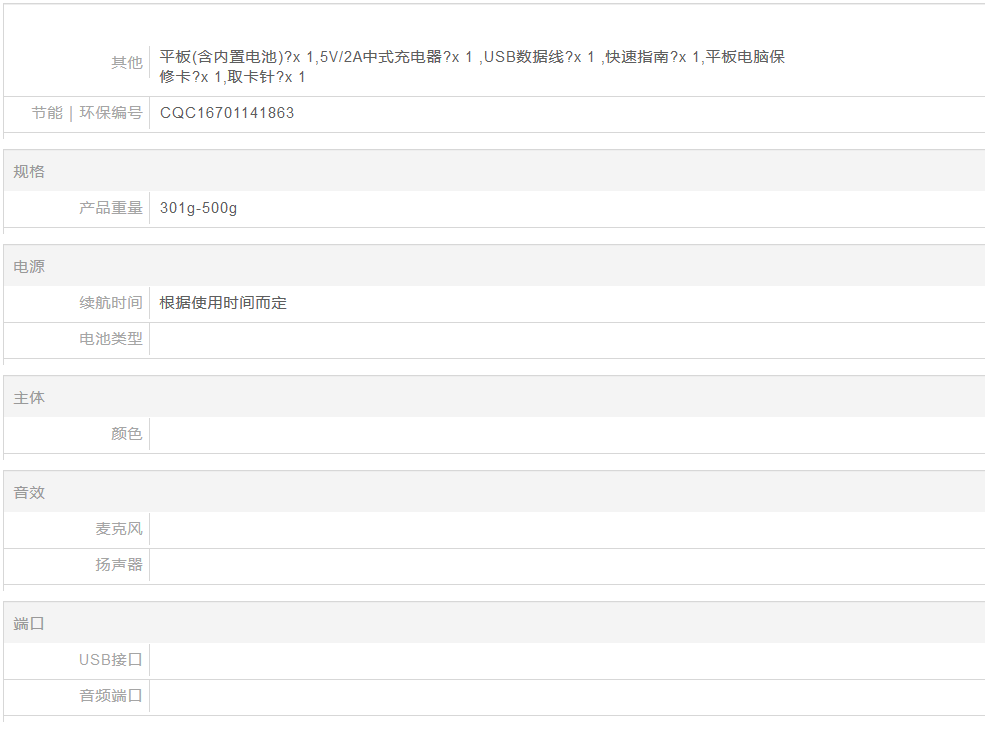The width and height of the screenshot is (1000, 730).
Task: Select the 麦克风 label
Action: pos(119,529)
